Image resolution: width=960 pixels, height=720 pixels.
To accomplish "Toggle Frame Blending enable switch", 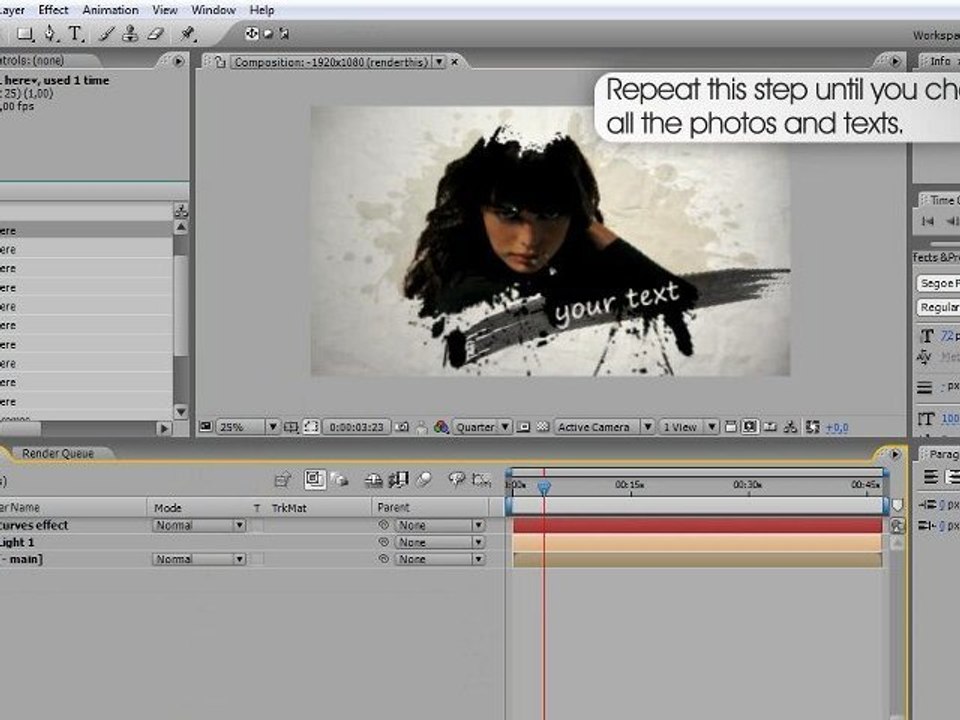I will [398, 479].
